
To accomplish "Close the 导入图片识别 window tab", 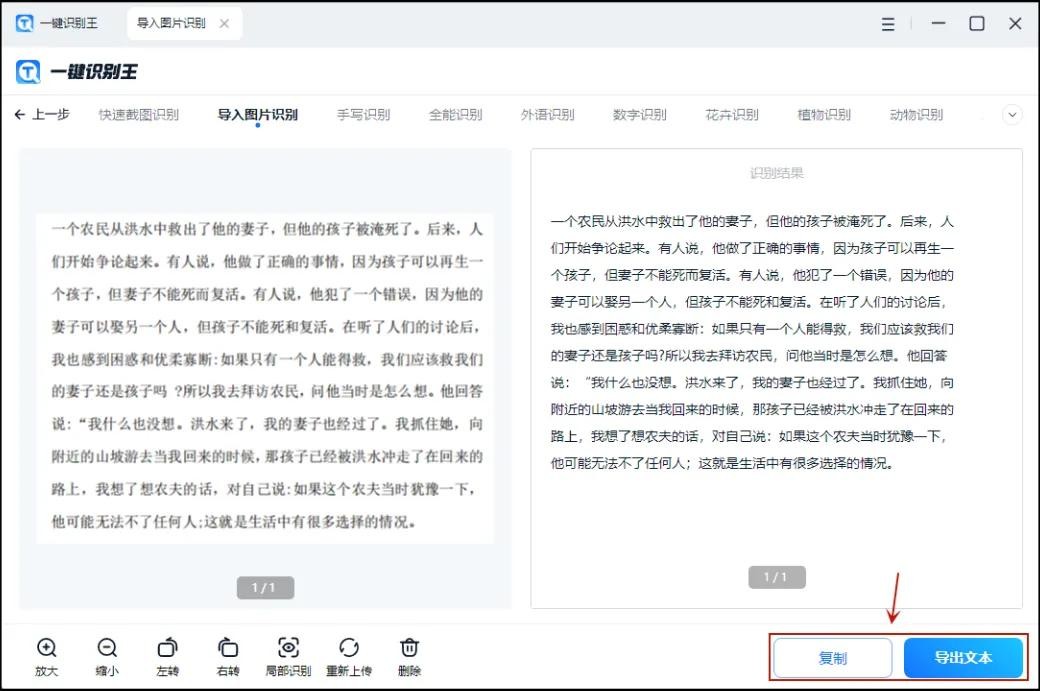I will pos(223,24).
